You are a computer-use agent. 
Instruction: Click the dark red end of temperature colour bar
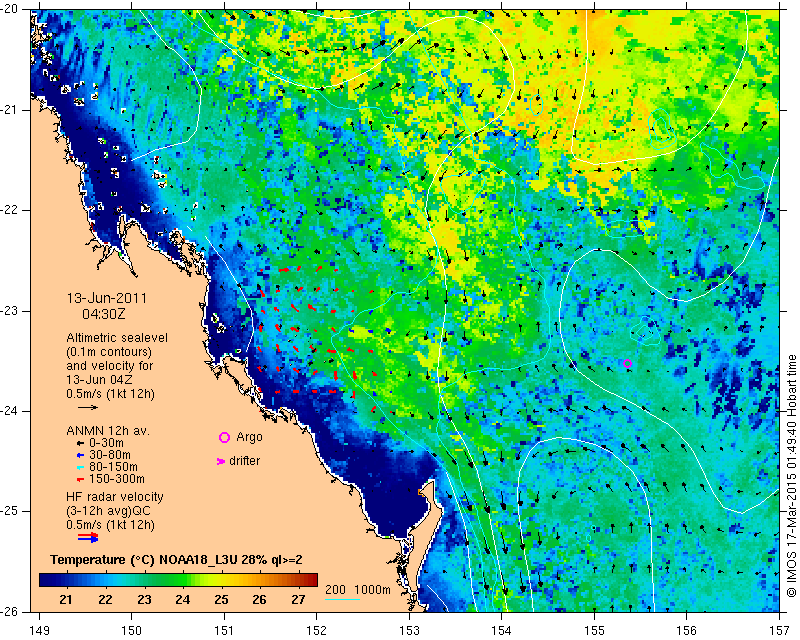click(311, 580)
